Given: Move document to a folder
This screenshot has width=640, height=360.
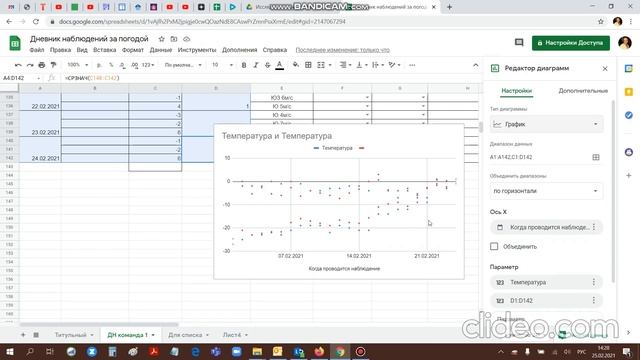Looking at the screenshot, I should [174, 39].
